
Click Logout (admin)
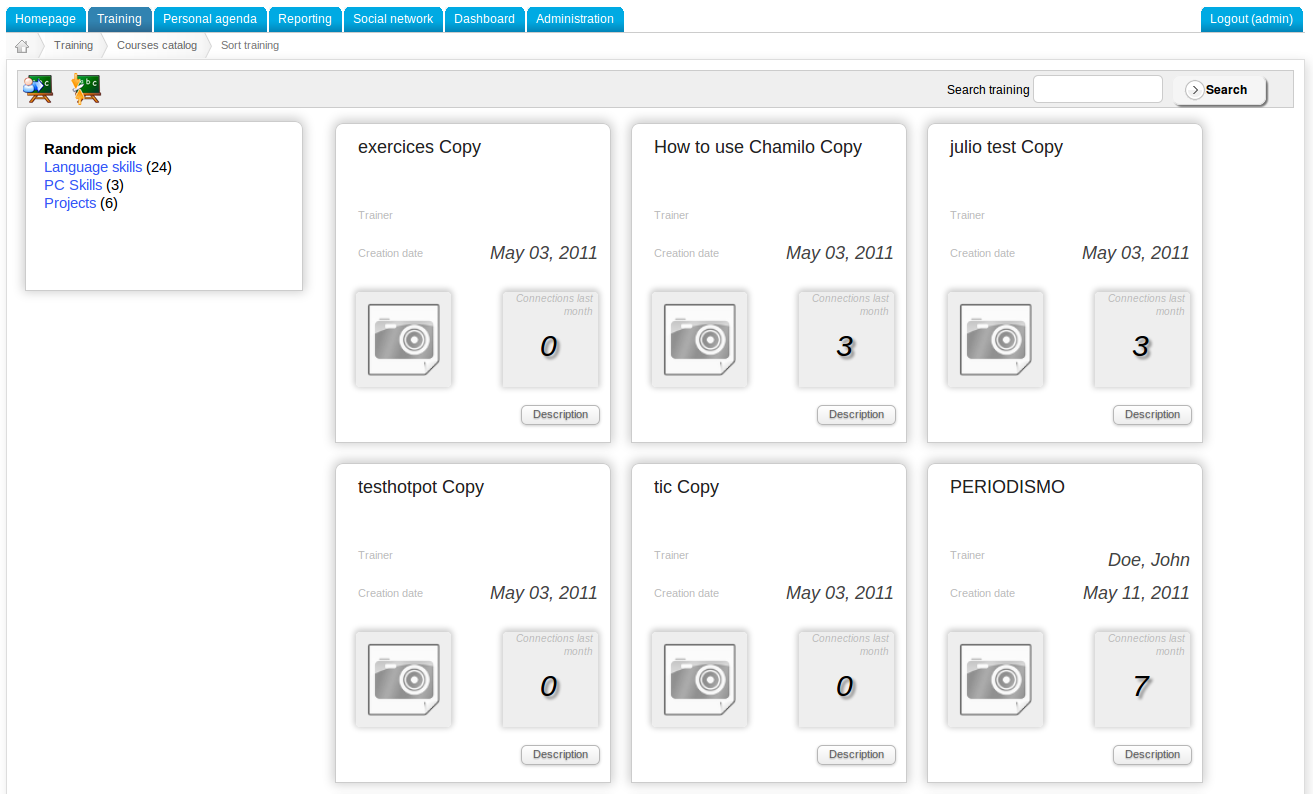(1251, 19)
